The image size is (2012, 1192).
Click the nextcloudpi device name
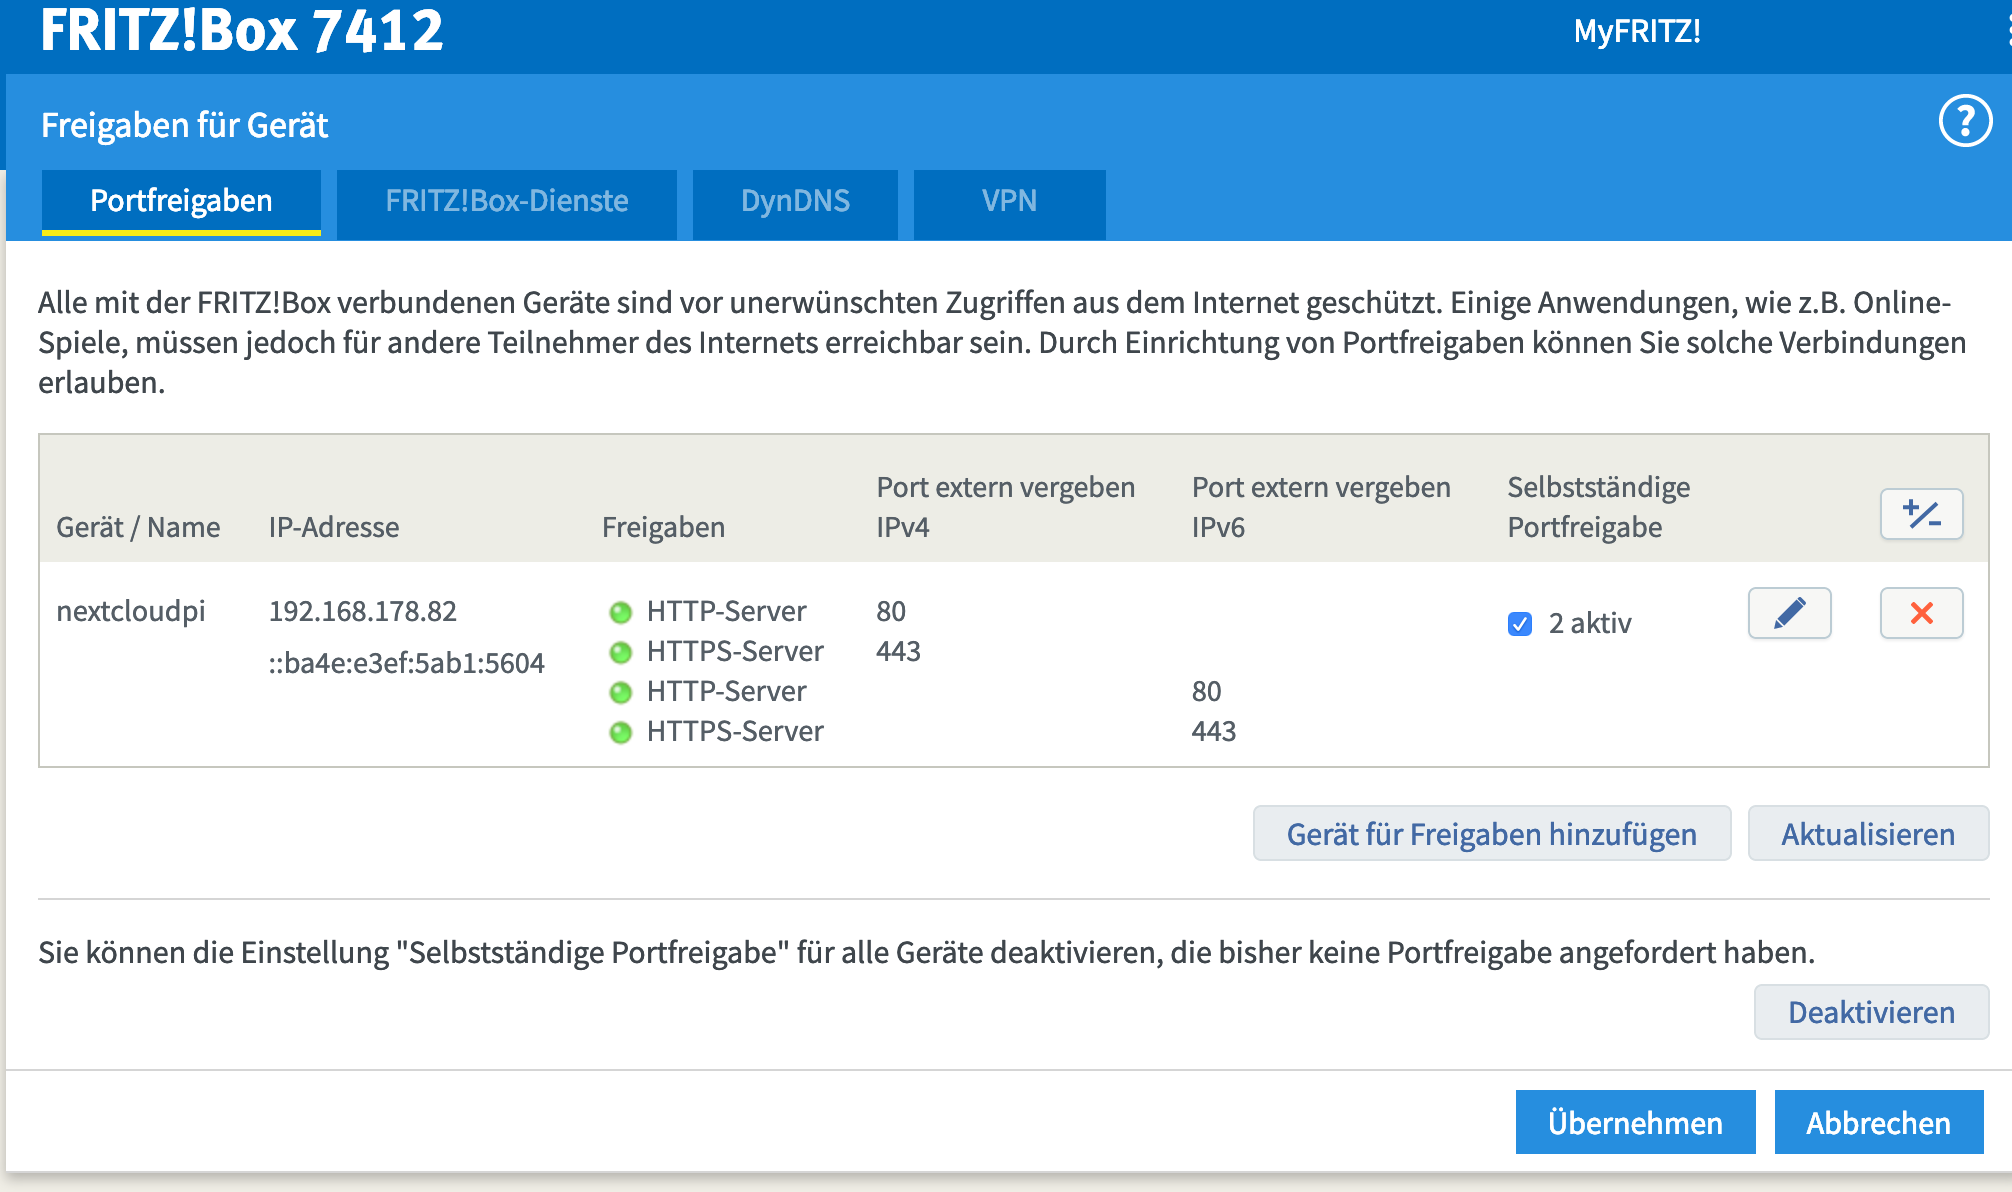point(131,611)
